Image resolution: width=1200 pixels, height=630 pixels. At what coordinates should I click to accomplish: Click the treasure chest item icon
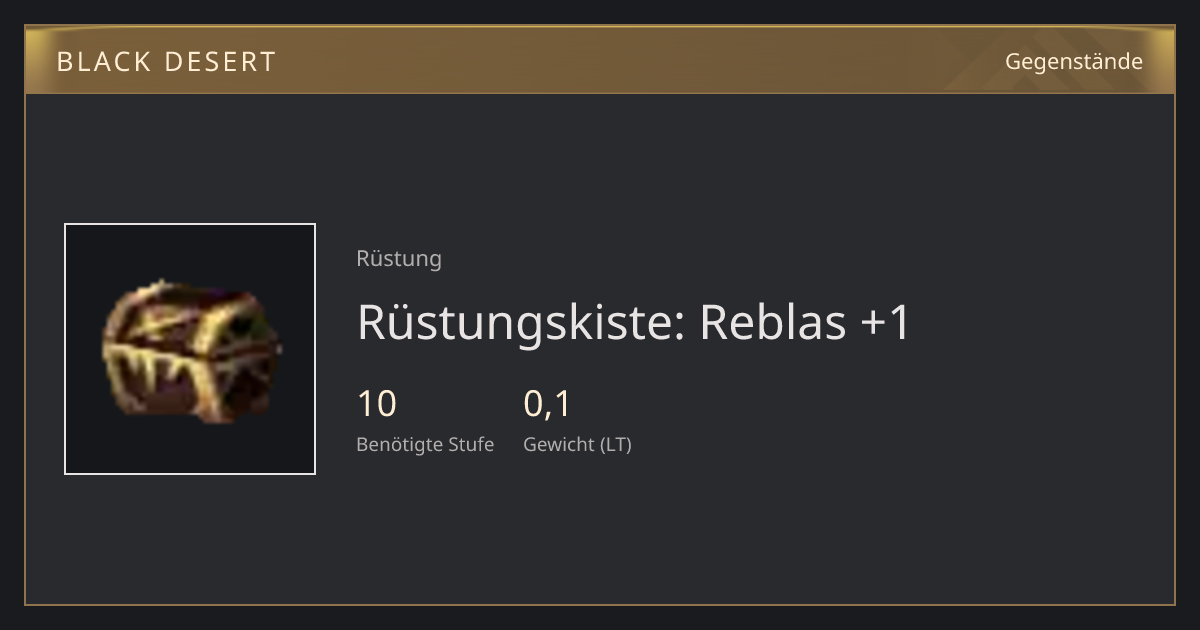click(x=191, y=348)
